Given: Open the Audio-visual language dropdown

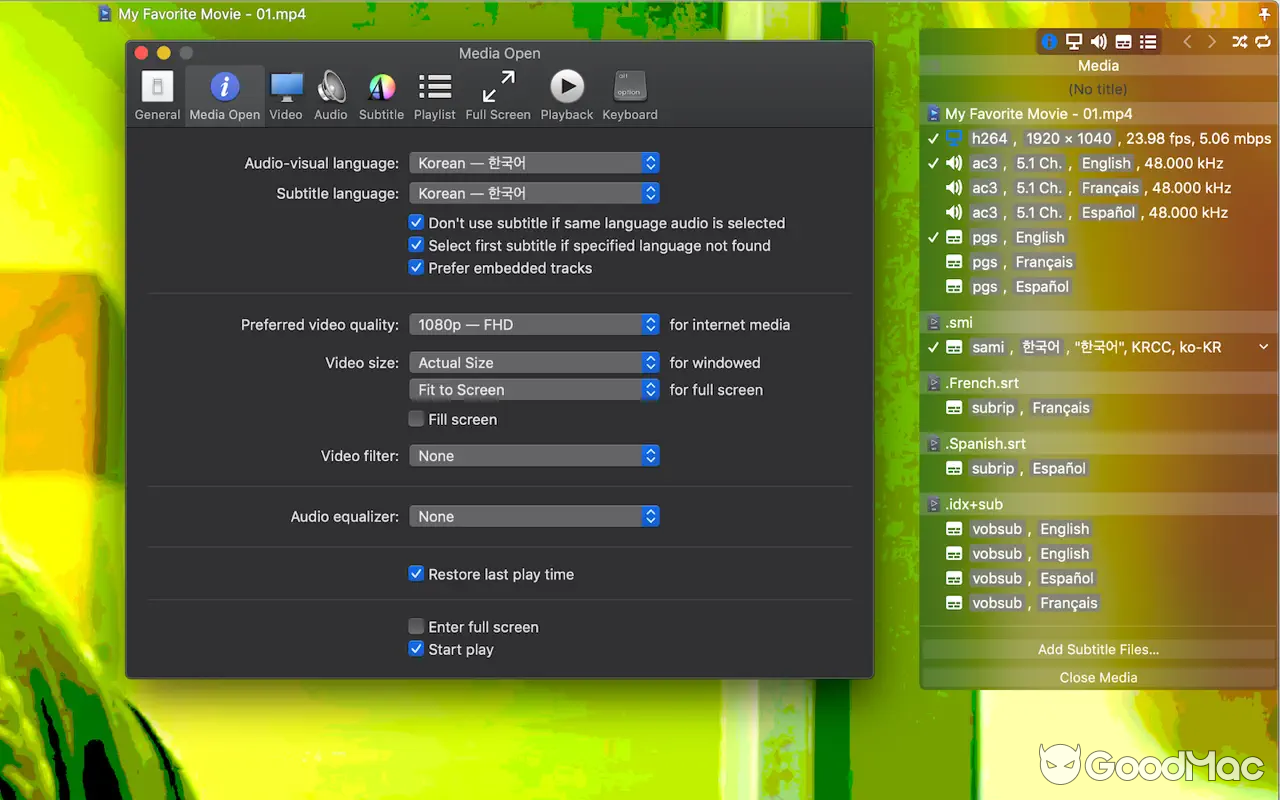Looking at the screenshot, I should pyautogui.click(x=534, y=162).
